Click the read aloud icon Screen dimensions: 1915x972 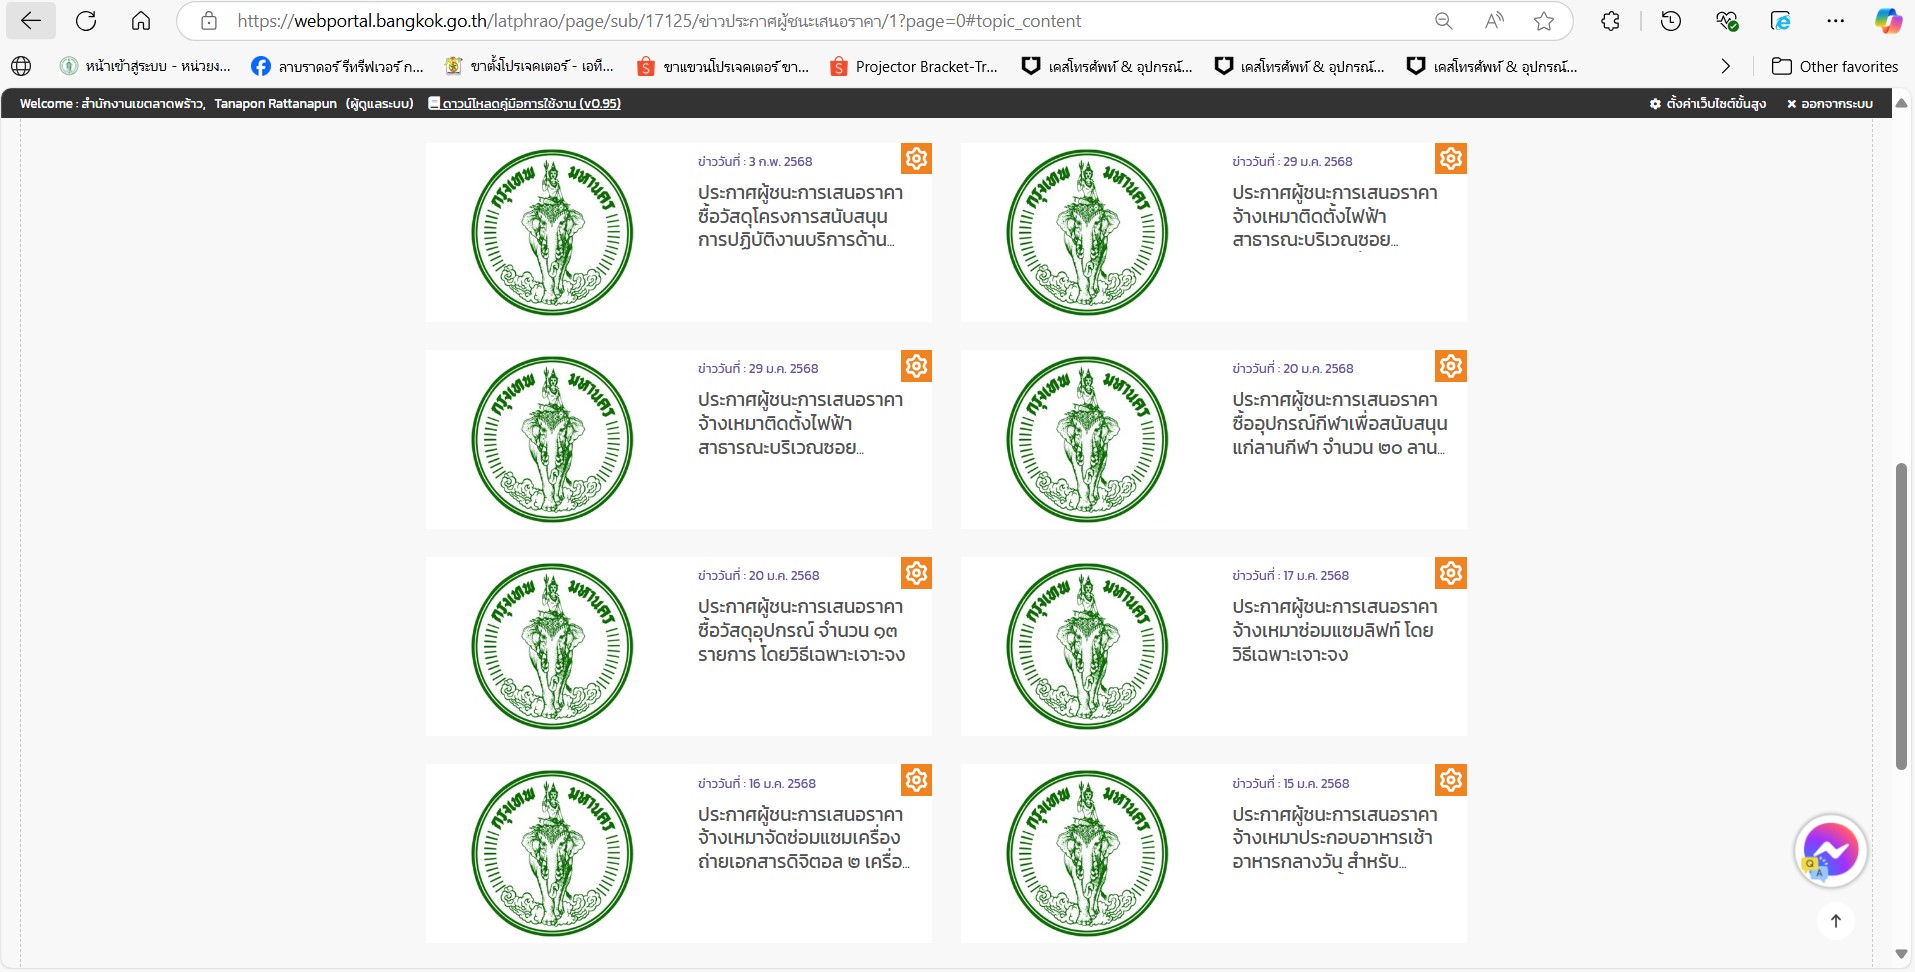tap(1494, 21)
